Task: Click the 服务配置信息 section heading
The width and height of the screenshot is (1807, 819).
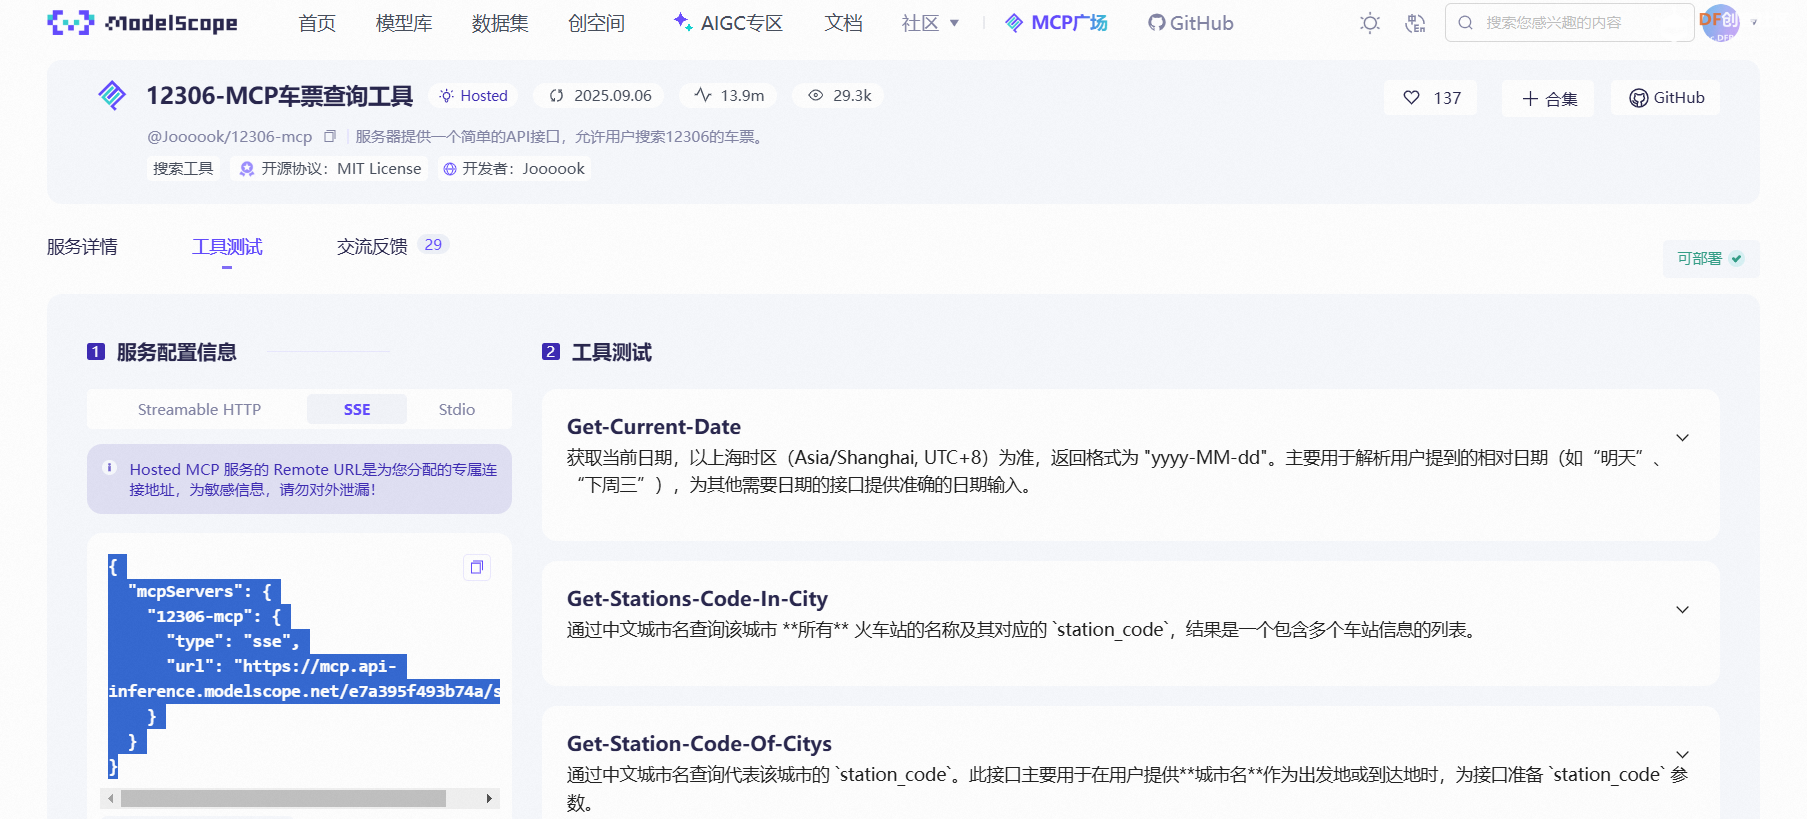Action: point(177,352)
